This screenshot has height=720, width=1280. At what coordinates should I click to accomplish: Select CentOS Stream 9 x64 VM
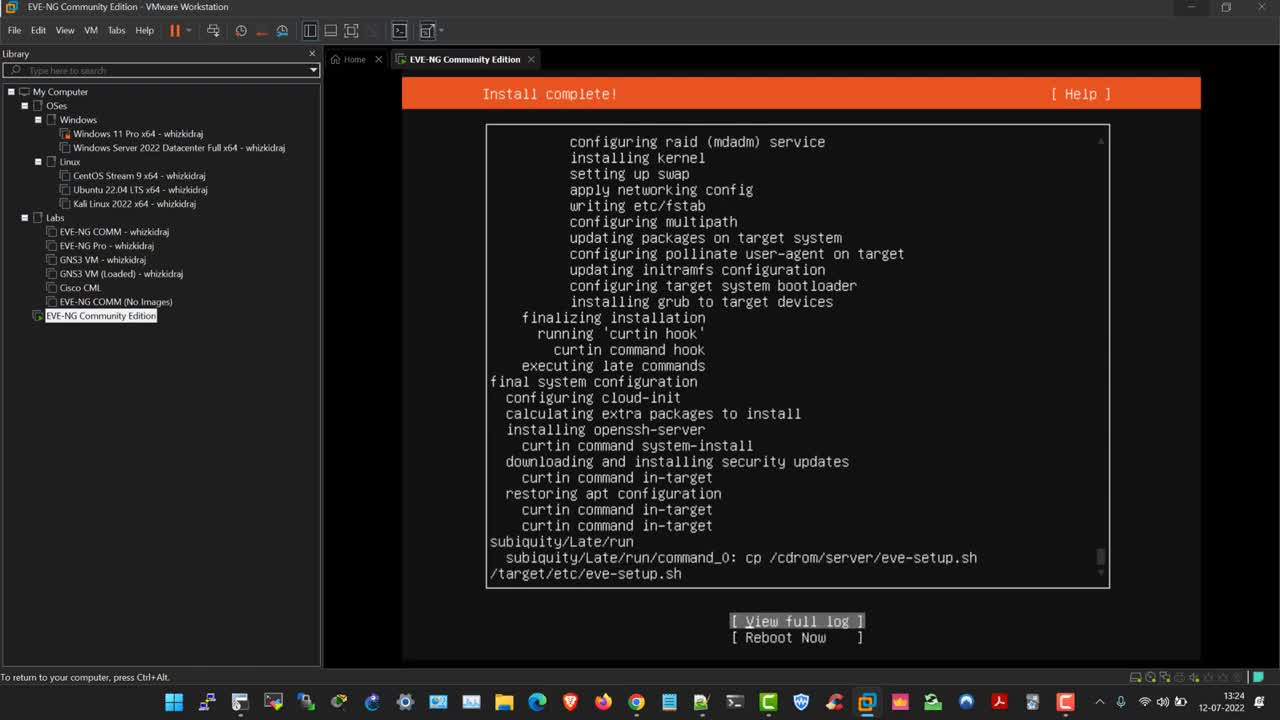click(139, 176)
